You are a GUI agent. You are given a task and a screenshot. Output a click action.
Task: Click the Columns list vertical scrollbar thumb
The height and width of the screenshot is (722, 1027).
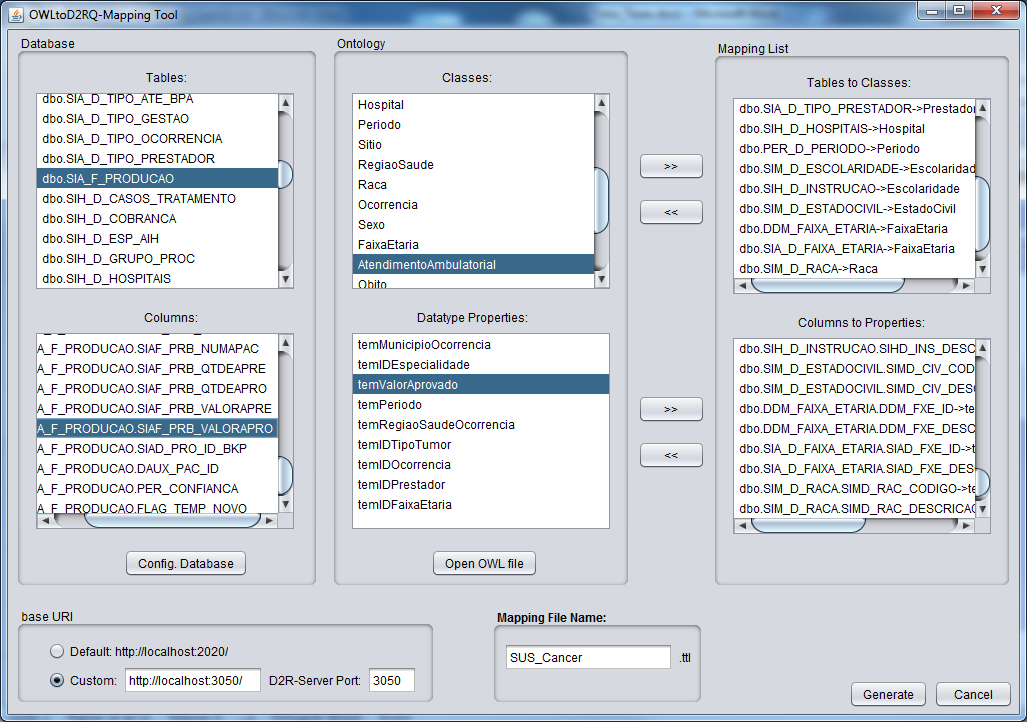(x=285, y=474)
